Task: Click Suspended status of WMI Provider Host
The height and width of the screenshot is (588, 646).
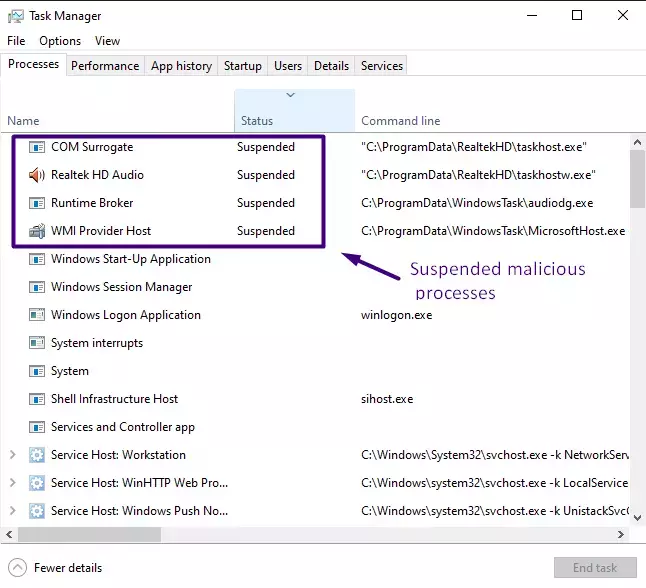Action: pyautogui.click(x=266, y=231)
